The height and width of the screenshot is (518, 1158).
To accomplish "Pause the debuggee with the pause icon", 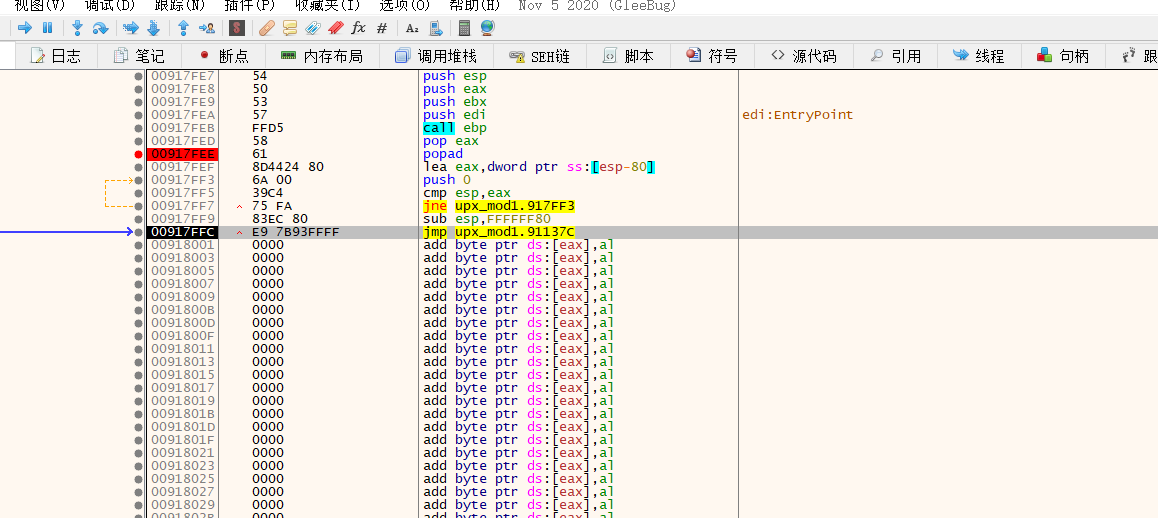I will click(x=47, y=28).
